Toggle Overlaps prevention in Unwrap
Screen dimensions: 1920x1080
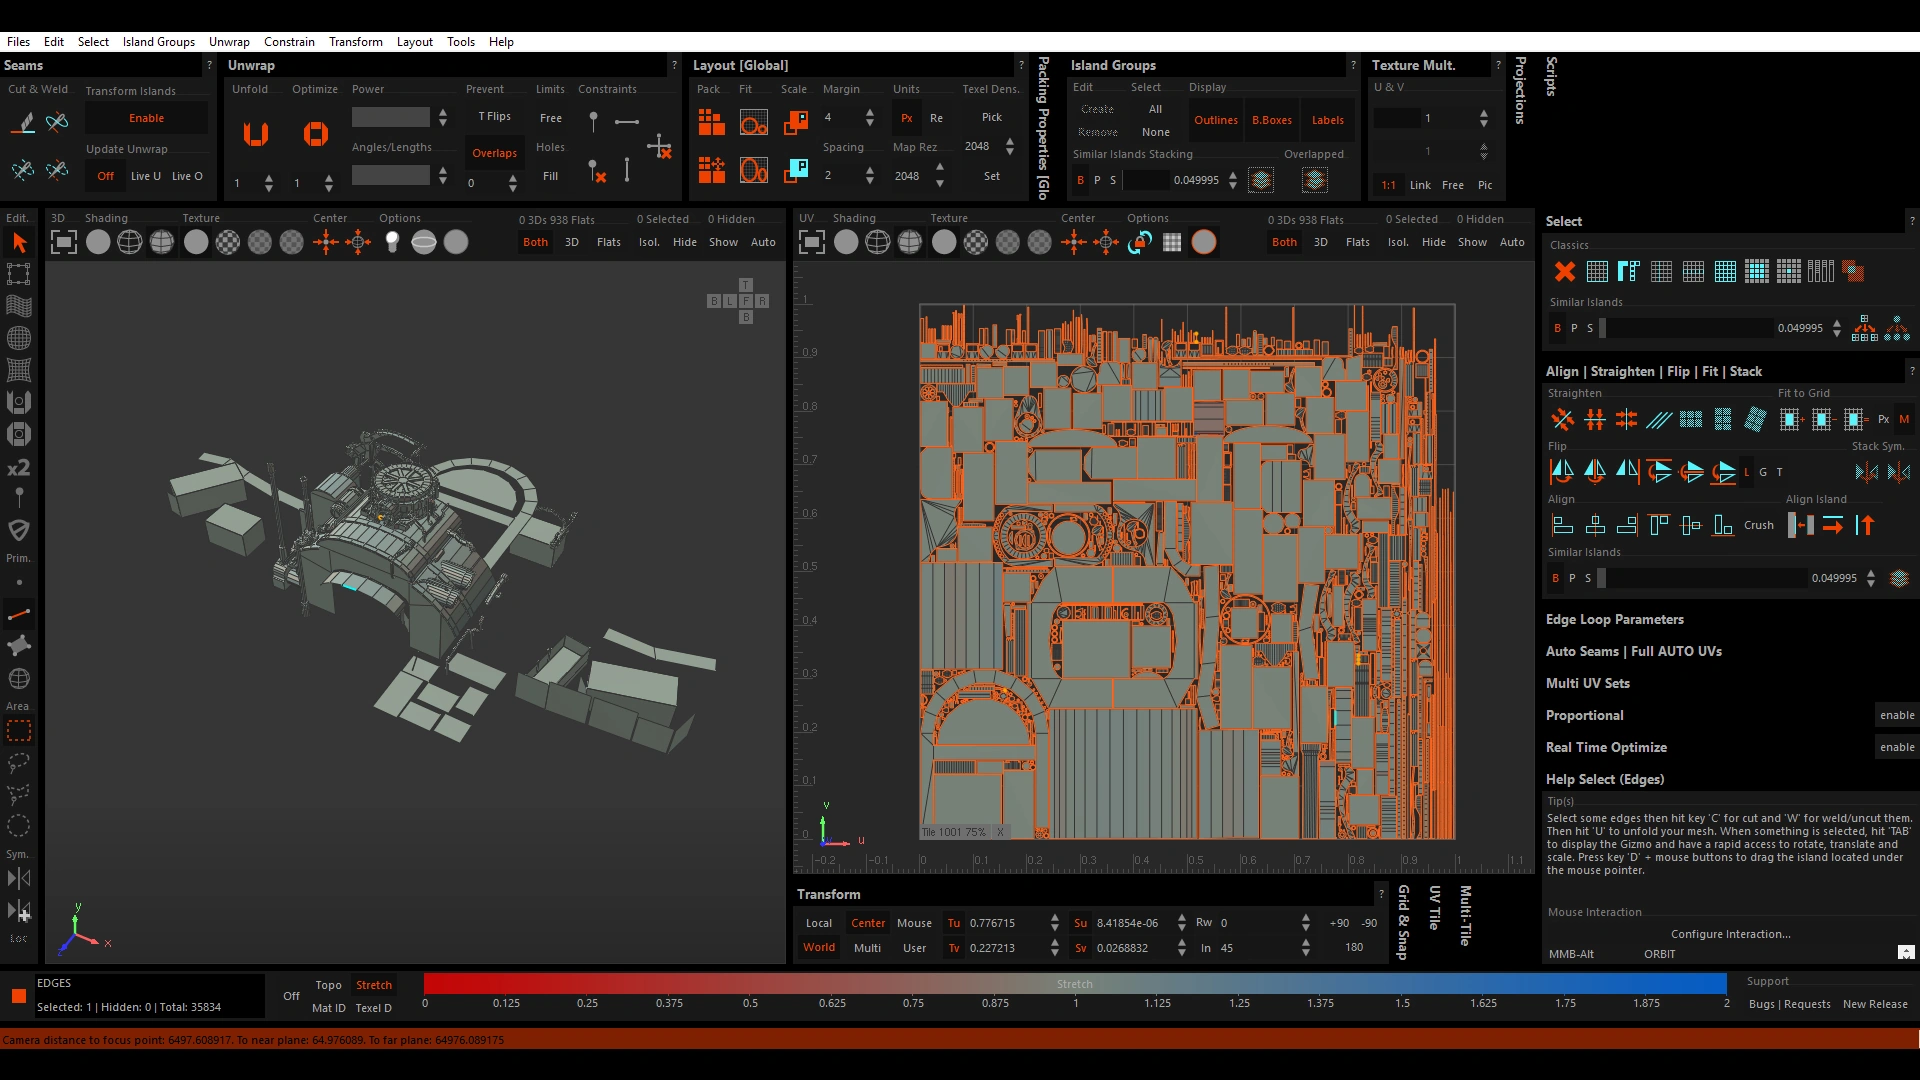[494, 153]
